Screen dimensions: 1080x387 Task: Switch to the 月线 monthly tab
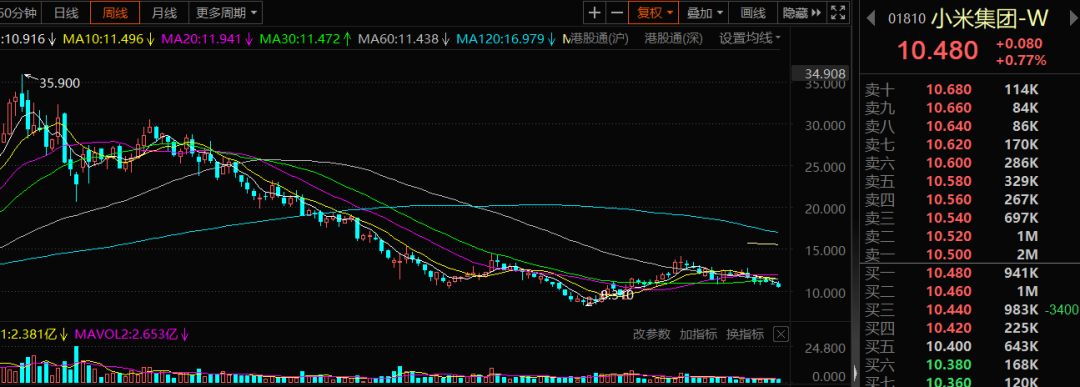[164, 12]
